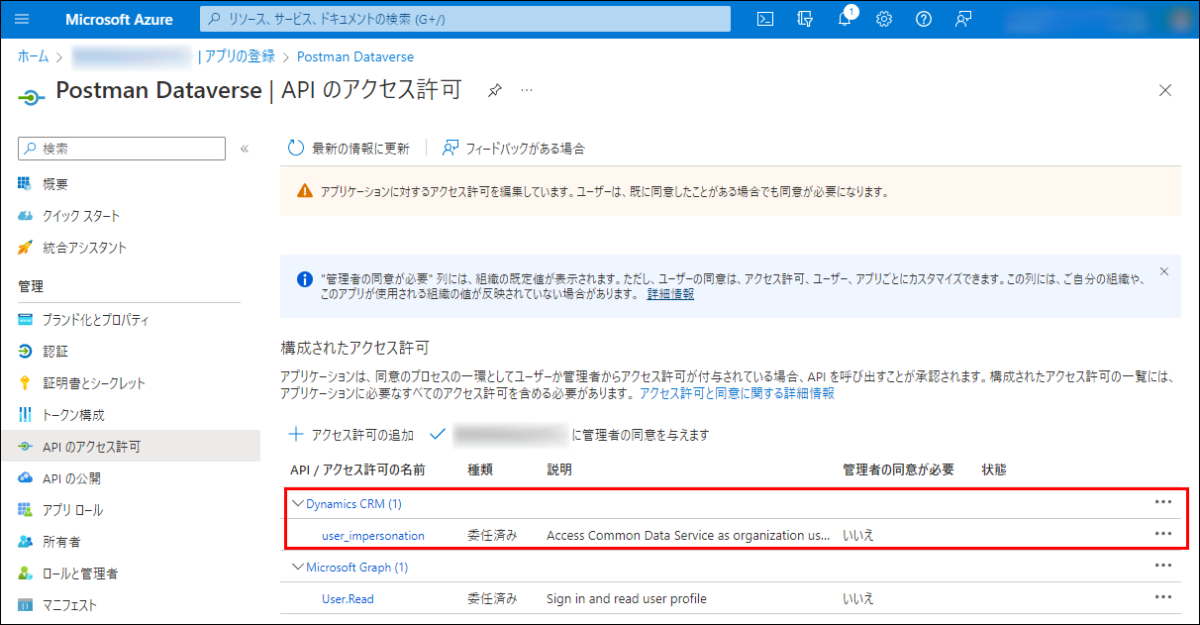Open more options for user_impersonation row
Screen dimensions: 1200x625
[x=1163, y=534]
